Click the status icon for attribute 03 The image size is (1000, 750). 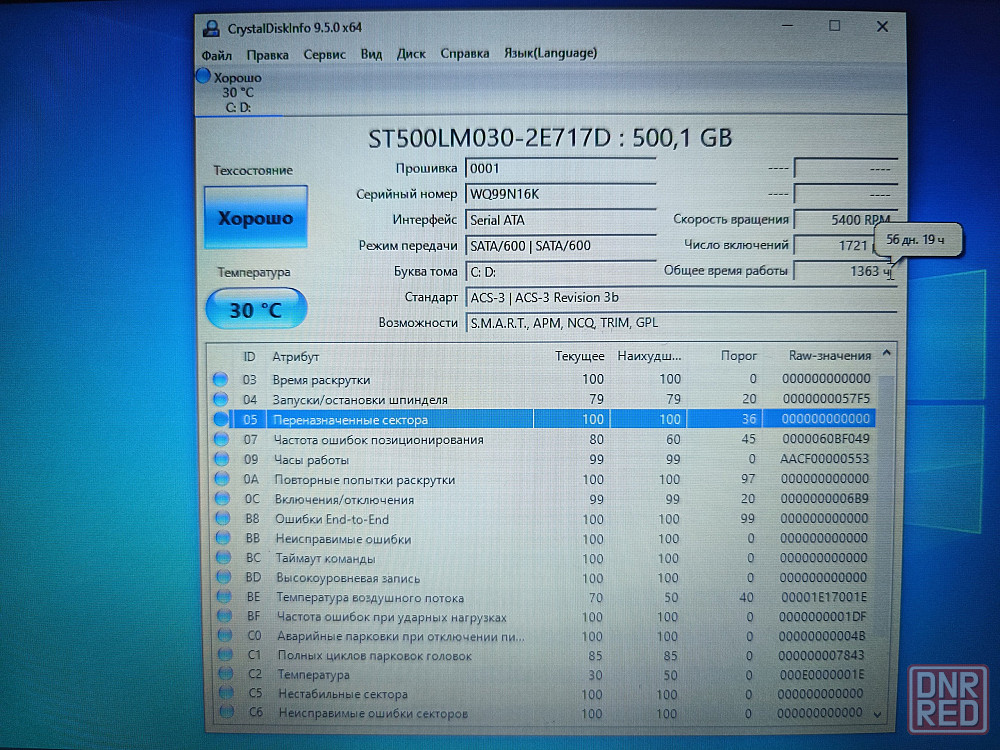click(221, 379)
